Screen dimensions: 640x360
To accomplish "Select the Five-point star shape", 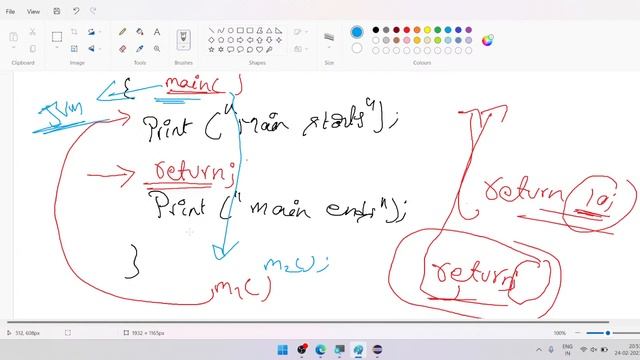I will coord(211,49).
